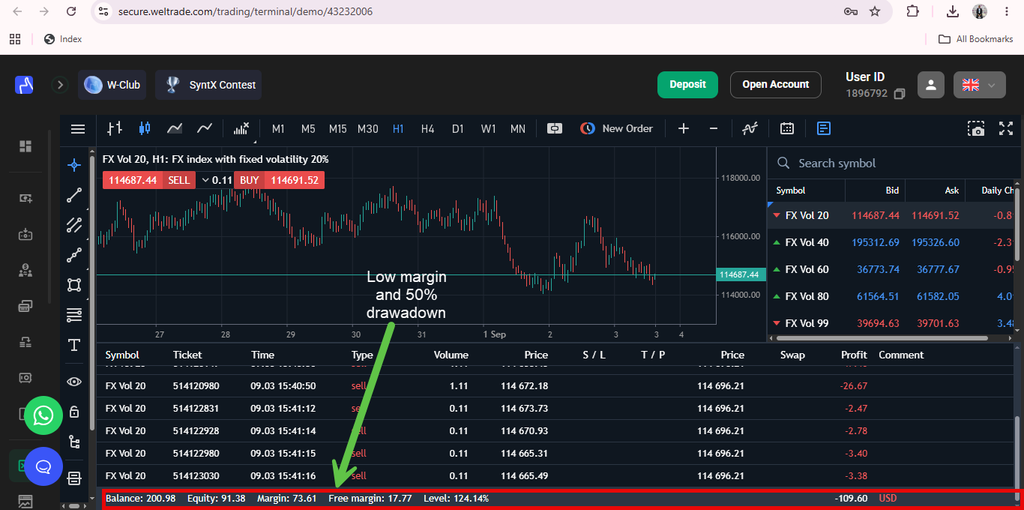Click the browser reload button
This screenshot has width=1024, height=510.
pos(71,12)
